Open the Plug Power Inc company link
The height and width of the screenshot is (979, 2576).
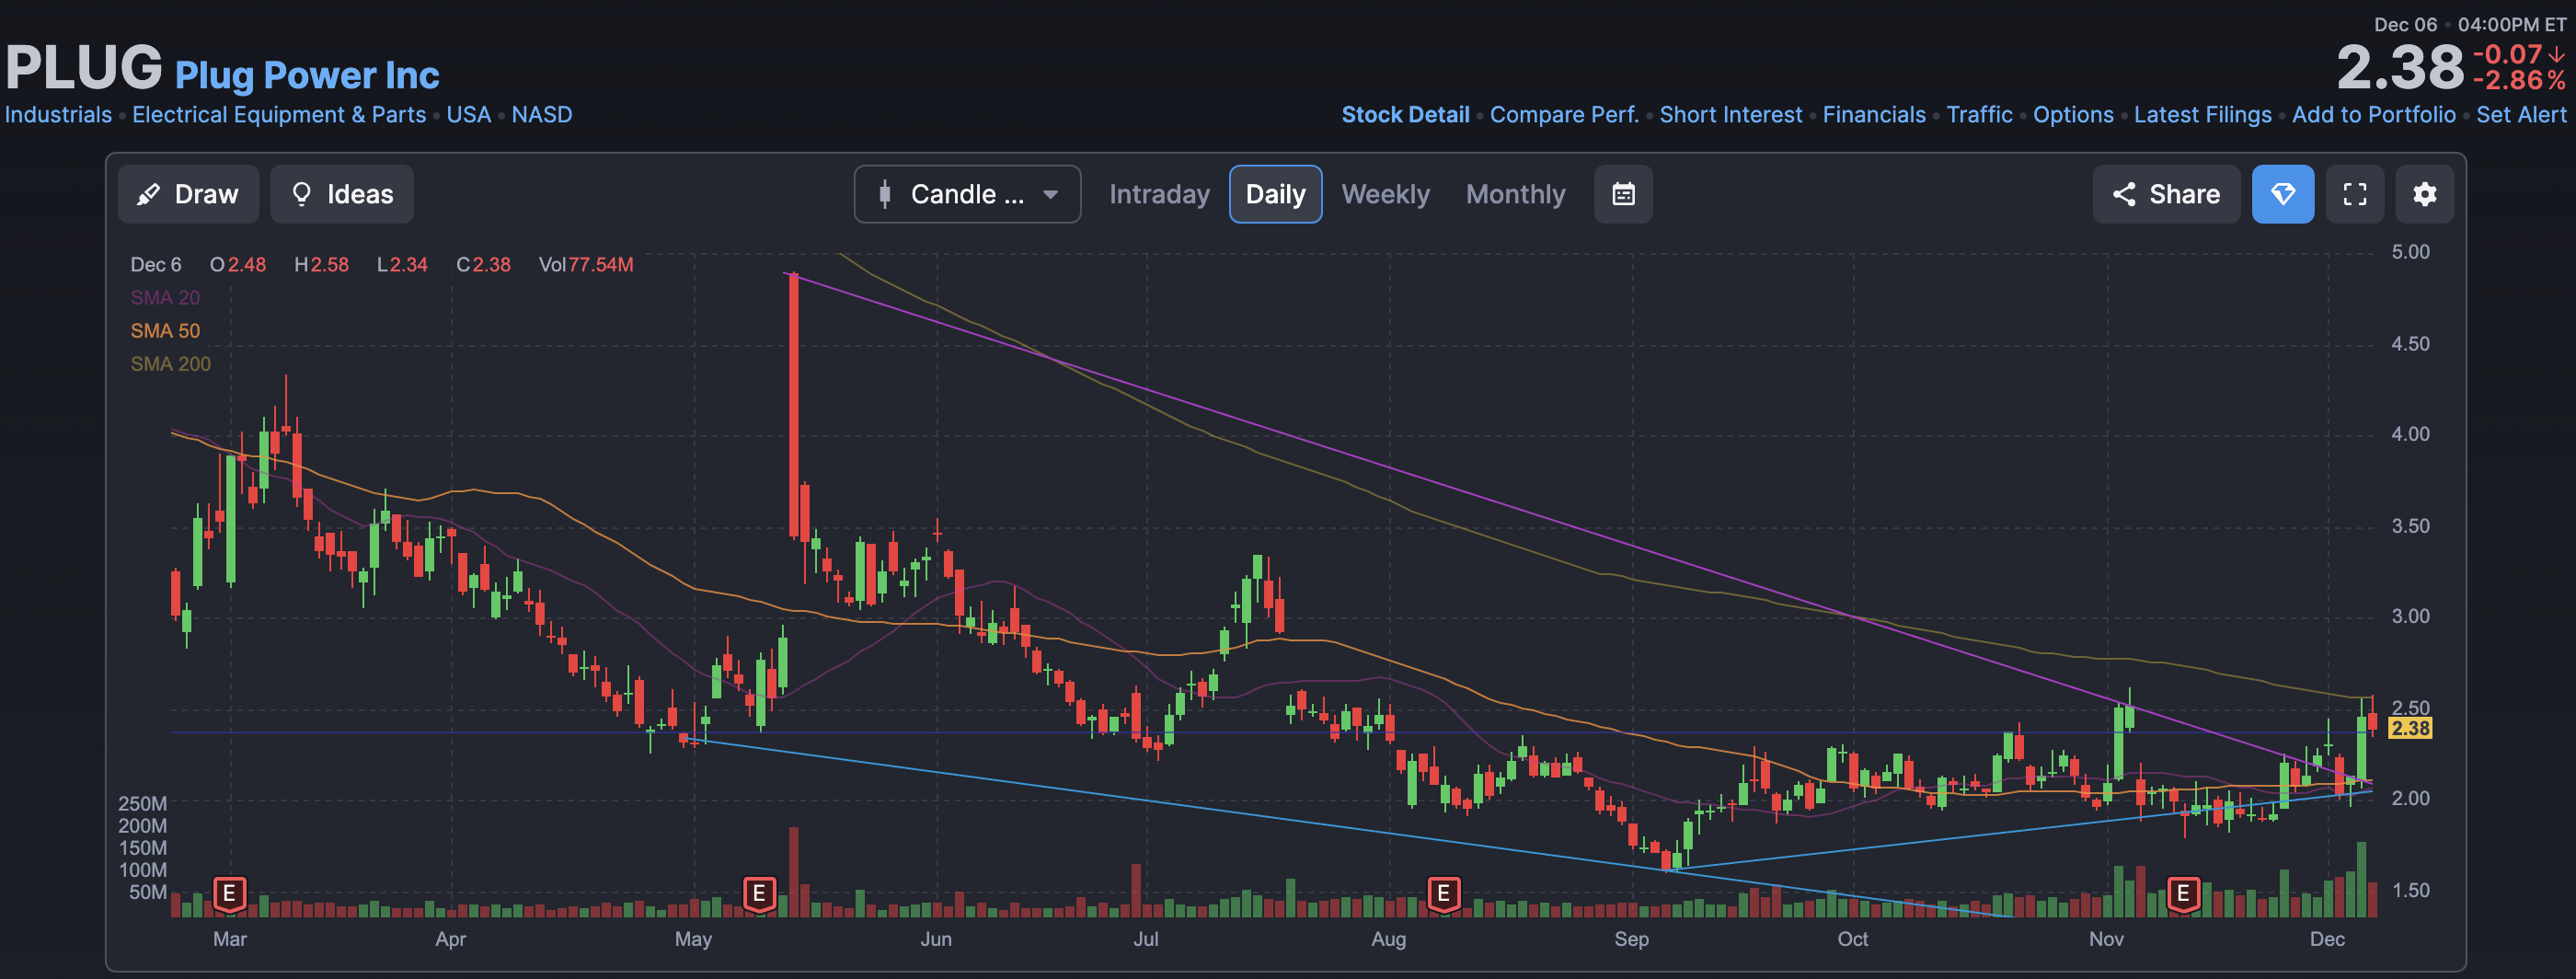[x=307, y=75]
